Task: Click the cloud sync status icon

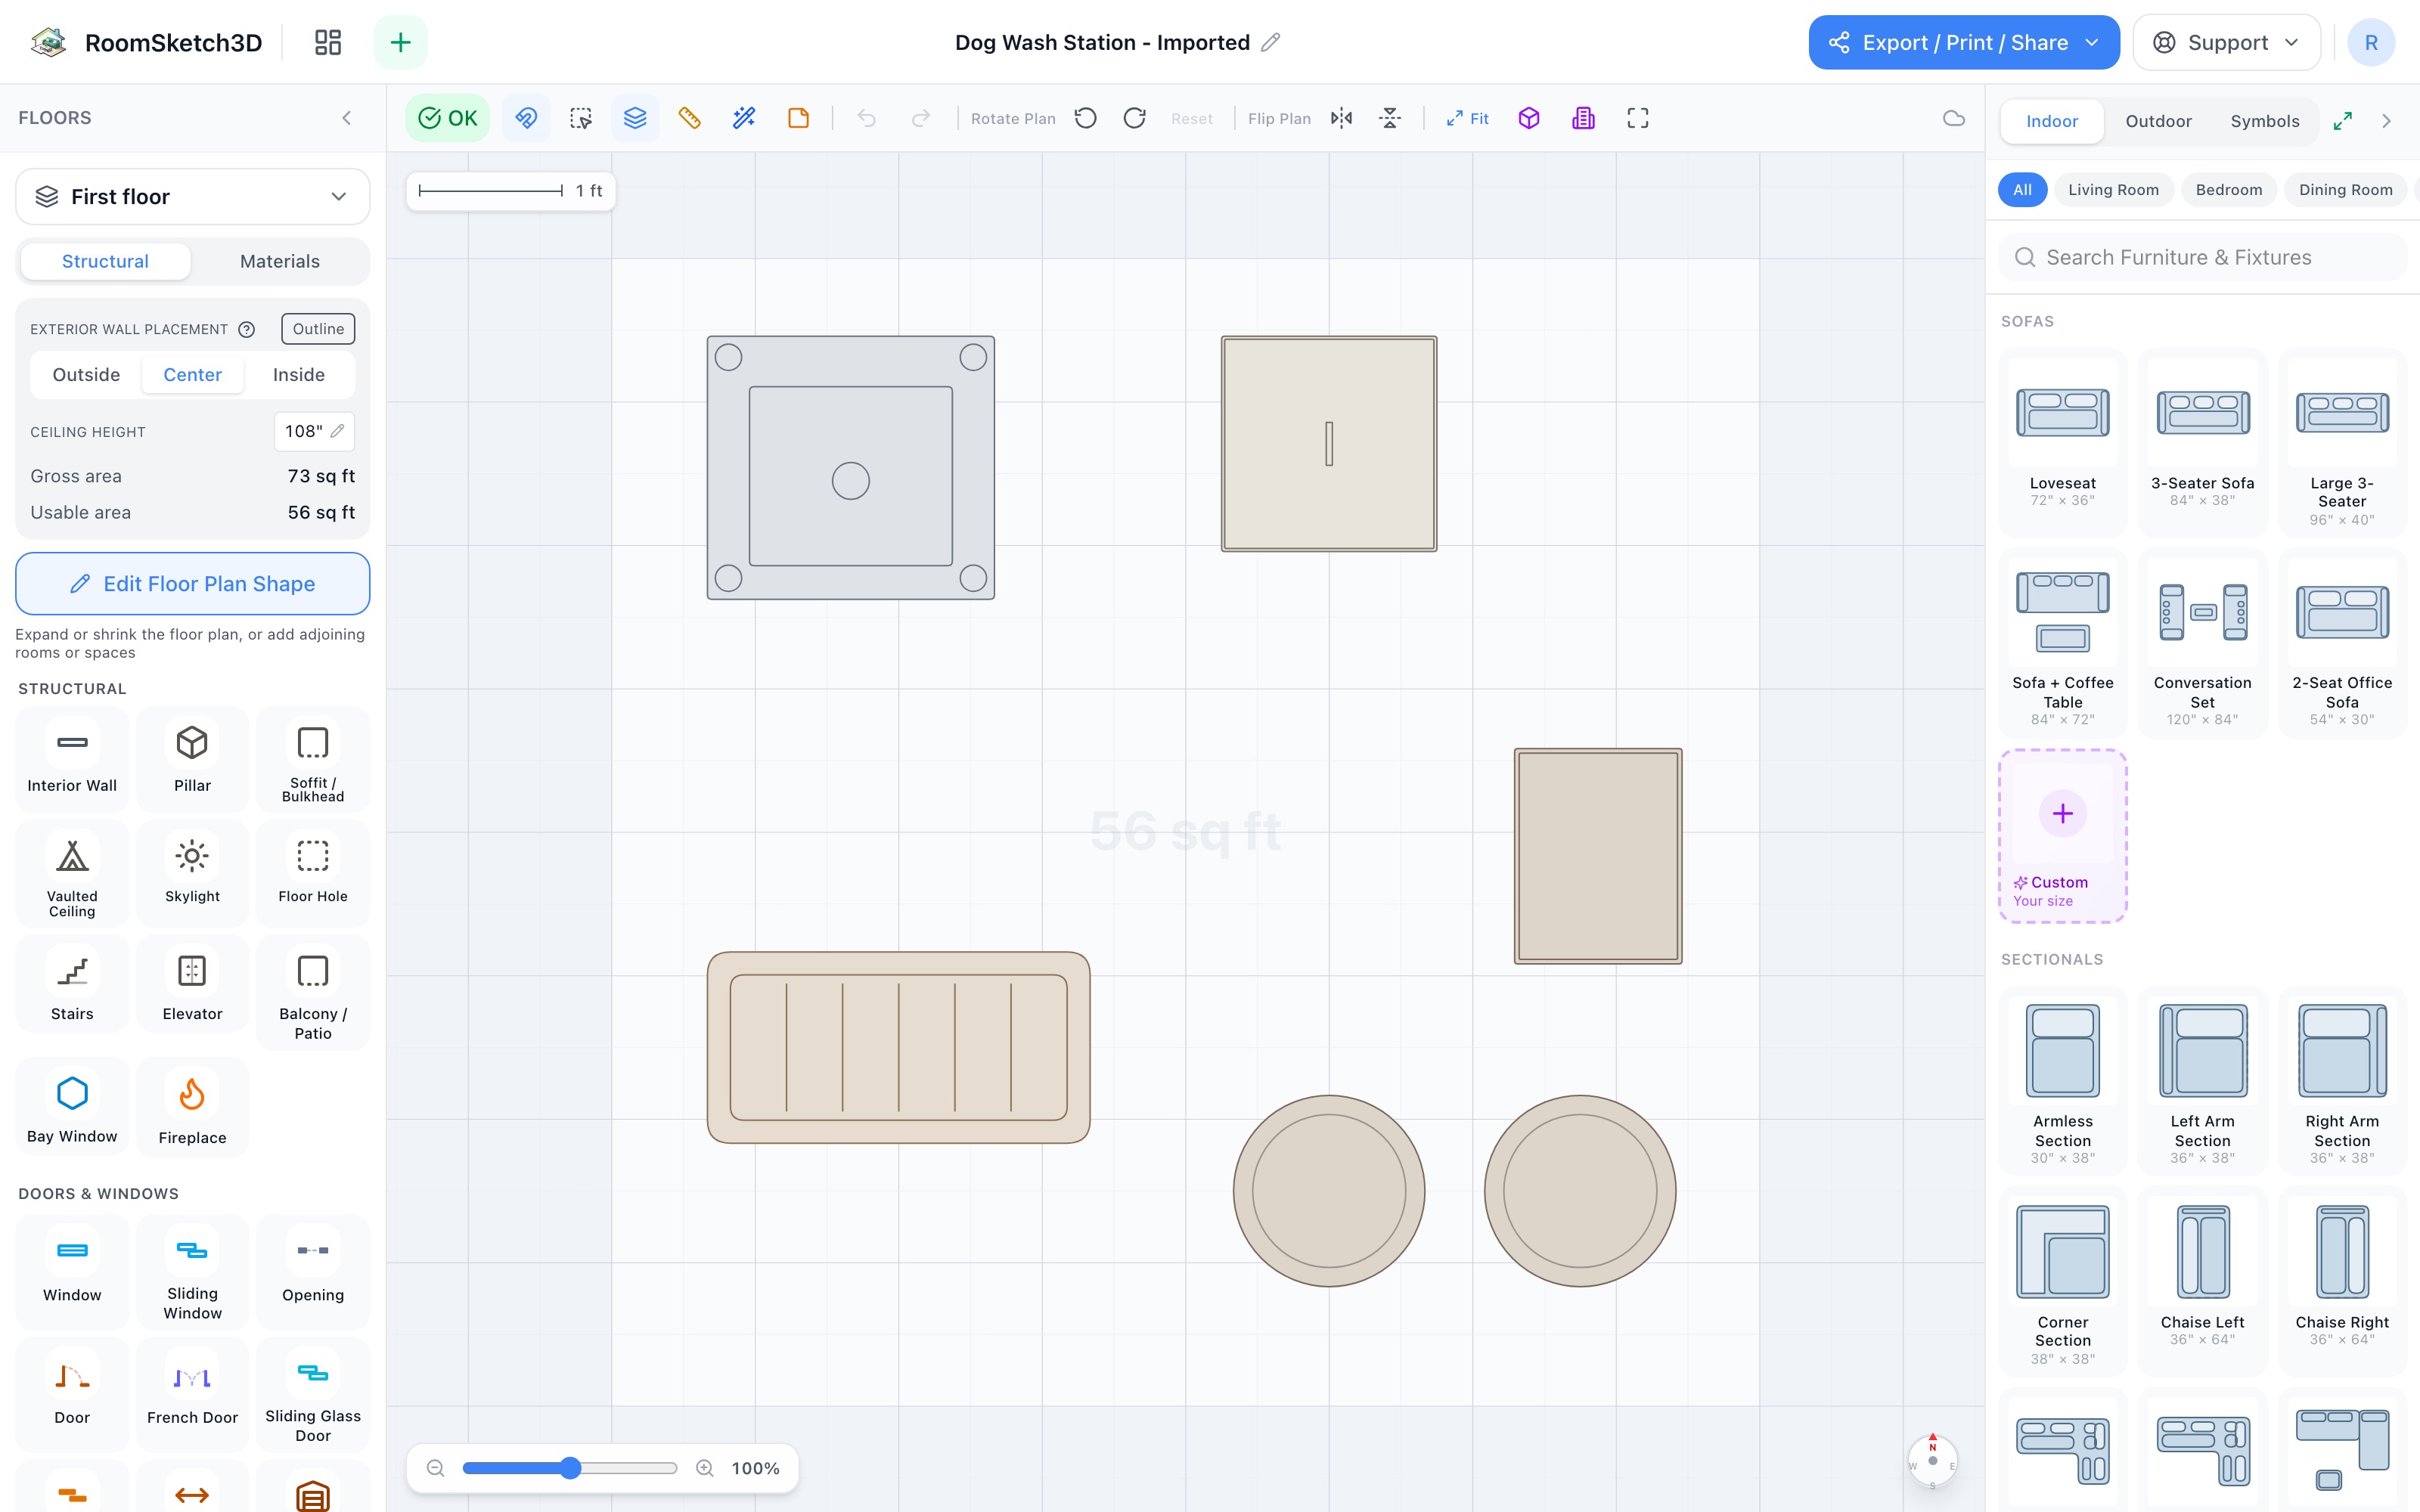Action: coord(1954,118)
